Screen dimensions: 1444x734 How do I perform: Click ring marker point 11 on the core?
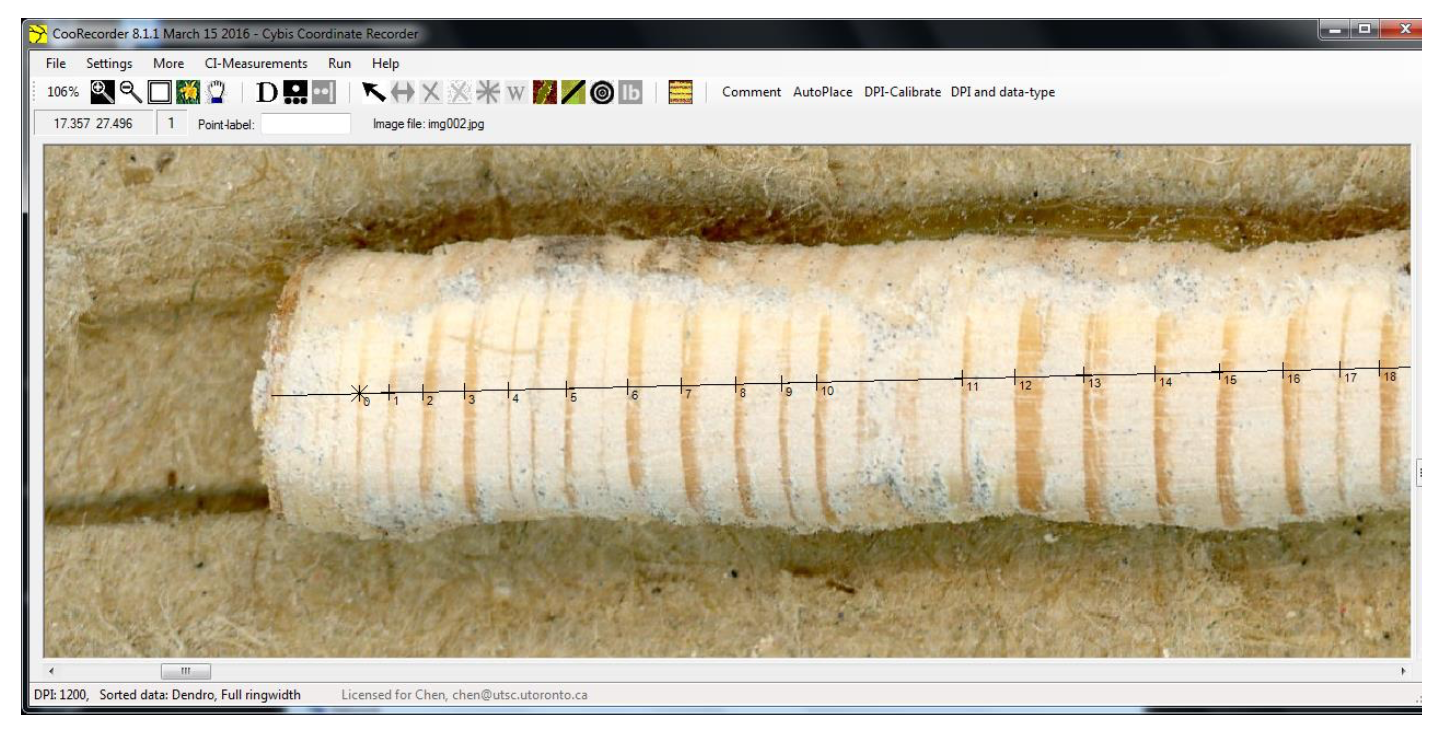click(x=962, y=378)
